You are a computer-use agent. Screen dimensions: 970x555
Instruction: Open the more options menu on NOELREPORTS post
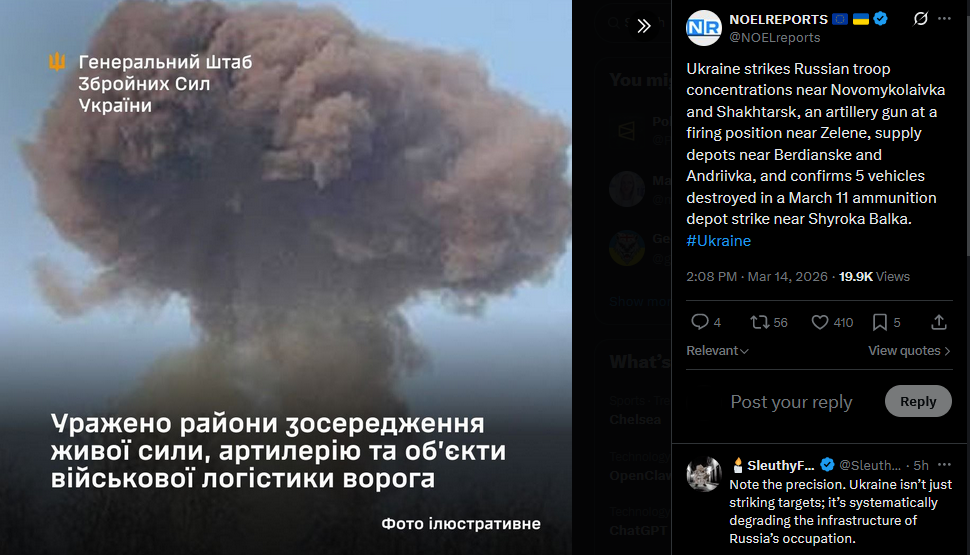[944, 19]
